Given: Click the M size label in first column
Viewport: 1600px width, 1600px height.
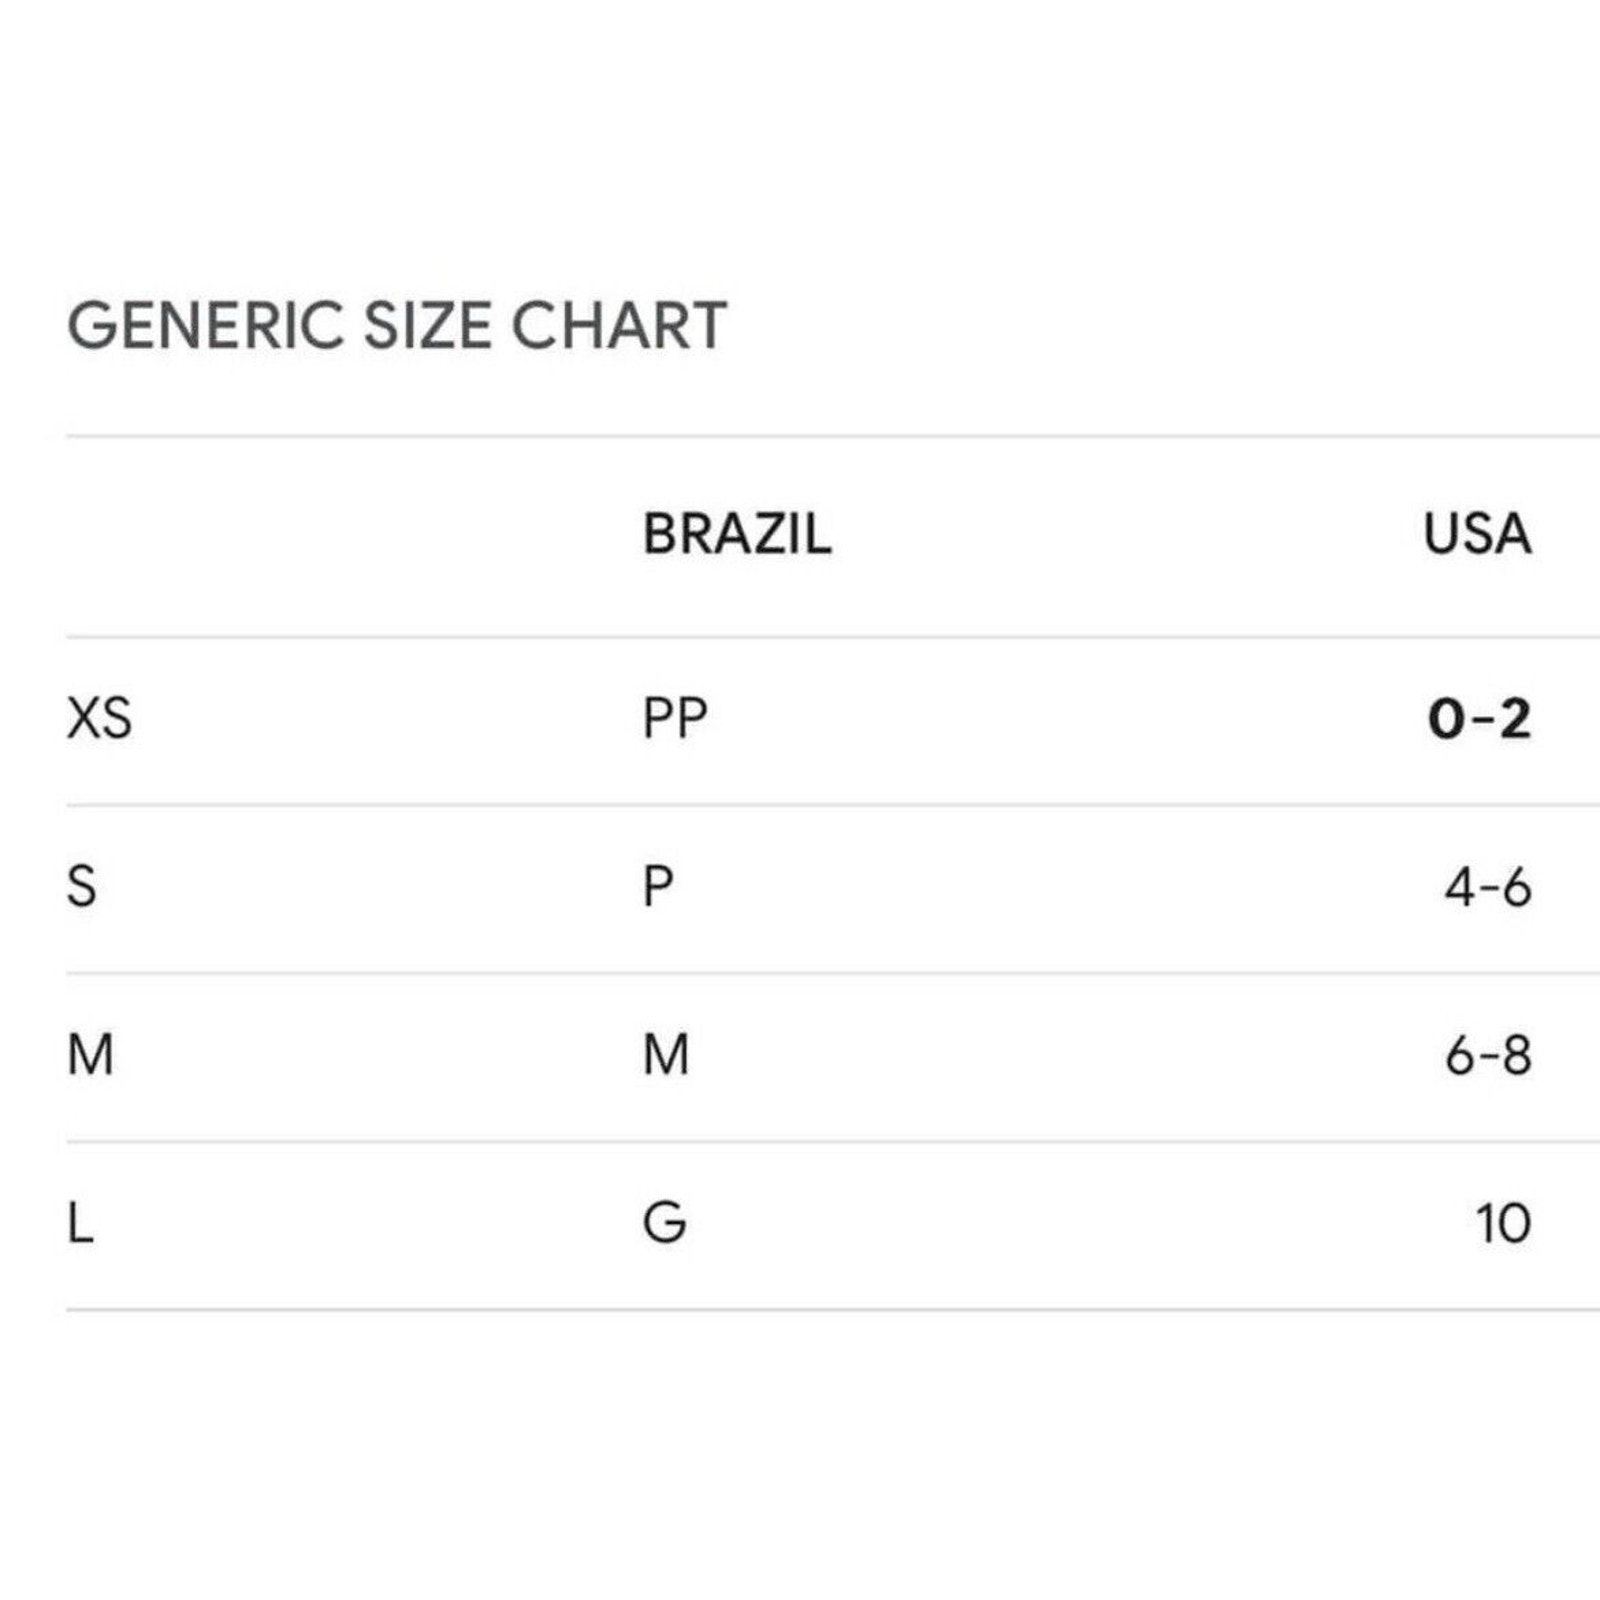Looking at the screenshot, I should (90, 1054).
